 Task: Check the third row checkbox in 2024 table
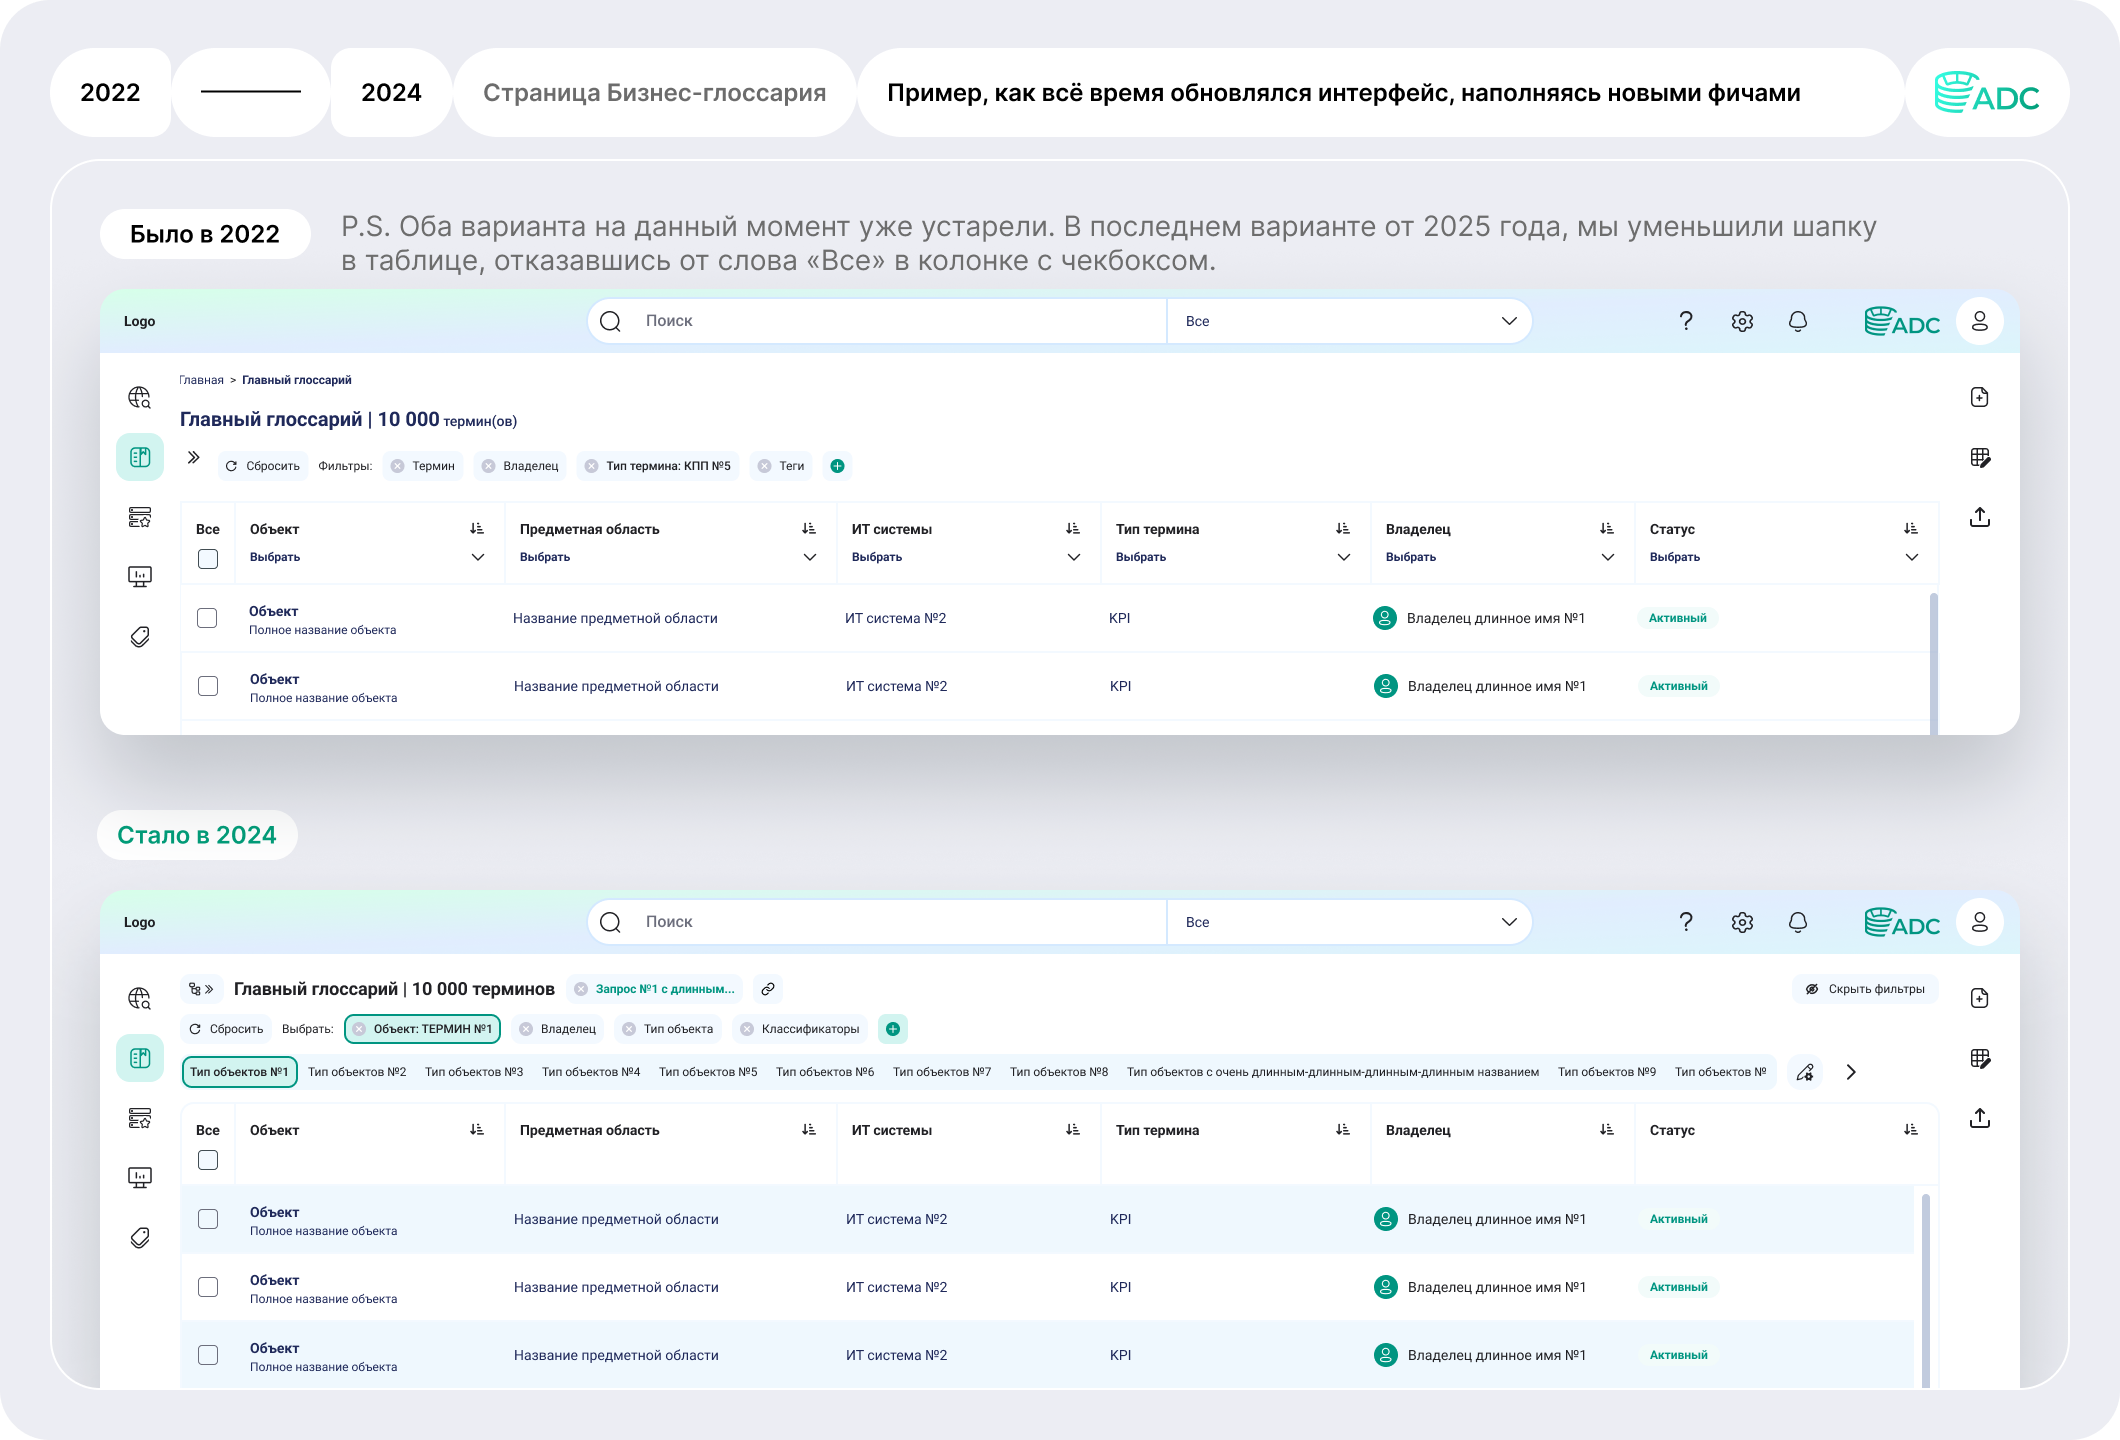pos(208,1355)
